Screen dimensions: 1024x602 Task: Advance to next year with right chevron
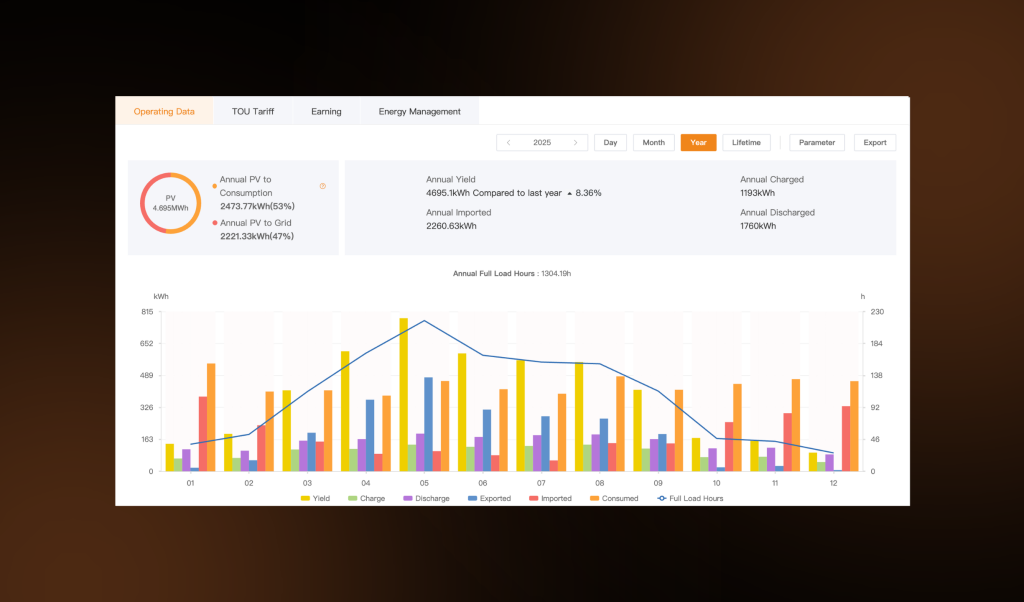coord(577,142)
